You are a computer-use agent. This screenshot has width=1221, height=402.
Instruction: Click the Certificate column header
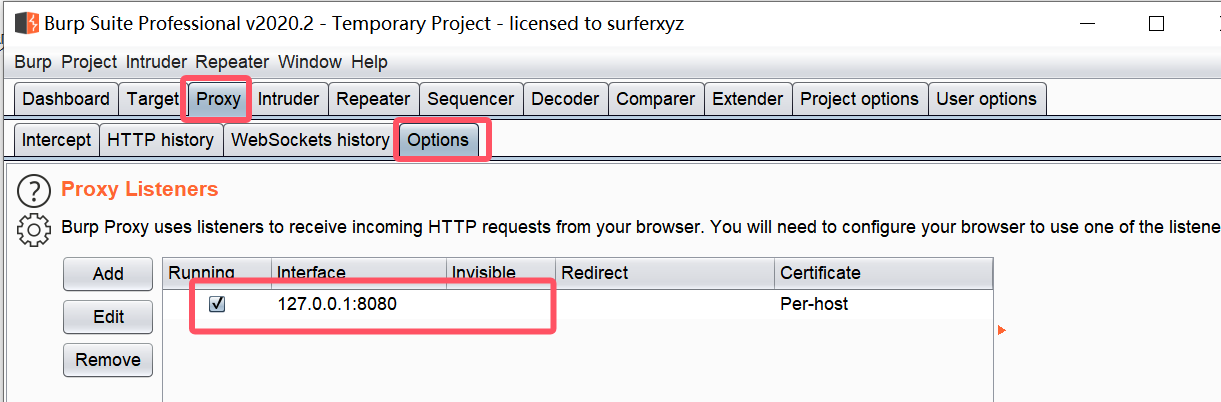point(820,273)
